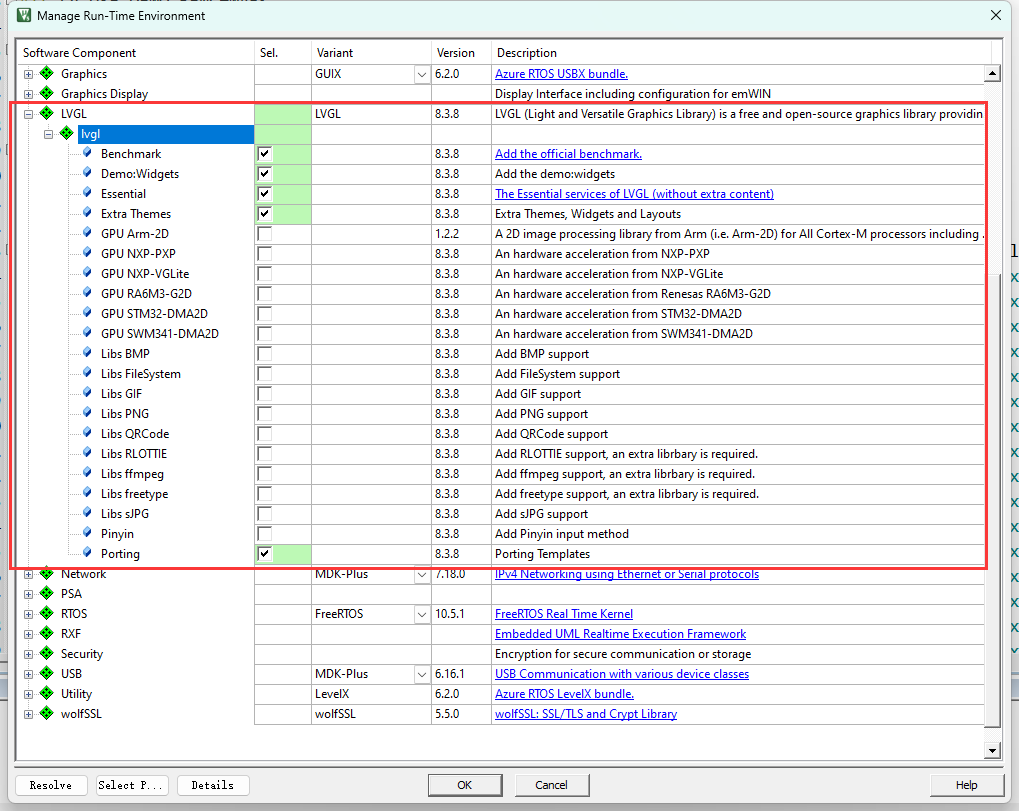The width and height of the screenshot is (1019, 811).
Task: Open 'The Essential services of LVGL' link
Action: click(x=634, y=194)
